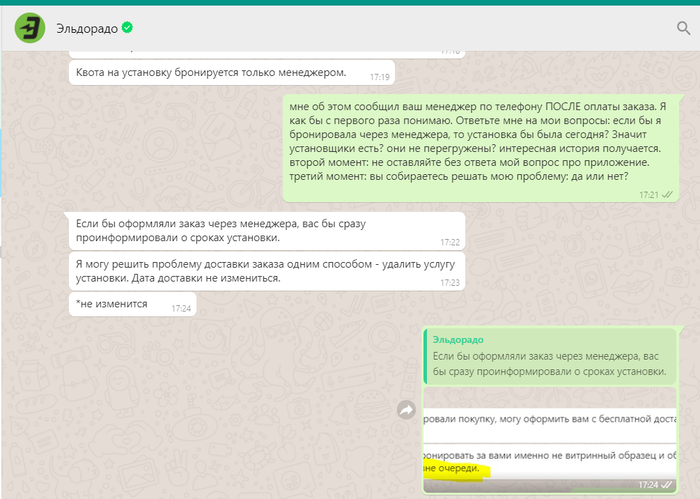Select the long green message about ПОСЛЕ оплаты заказа

point(481,148)
